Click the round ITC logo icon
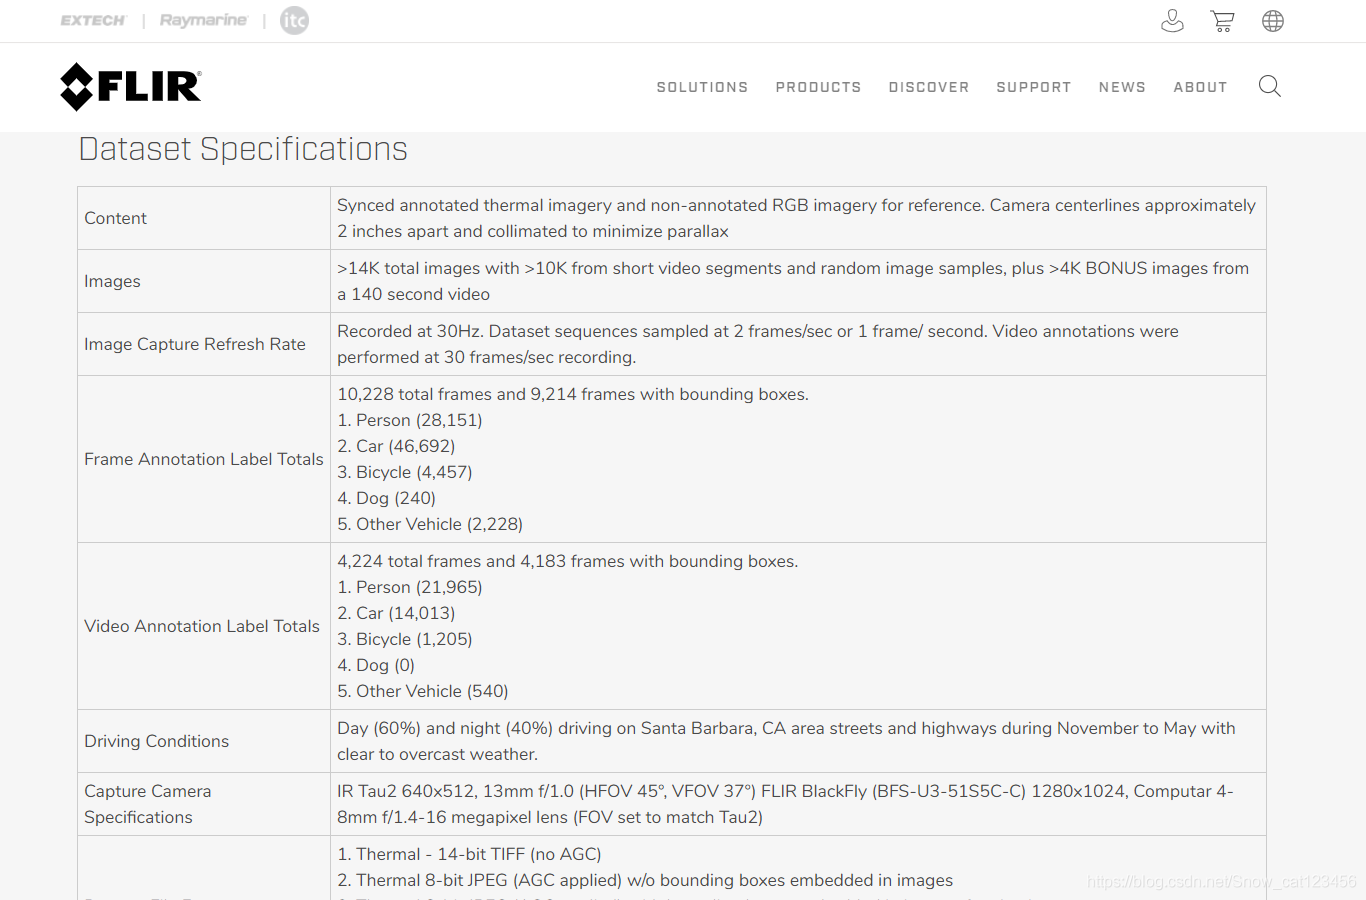Screen dimensions: 1366x900 point(294,21)
